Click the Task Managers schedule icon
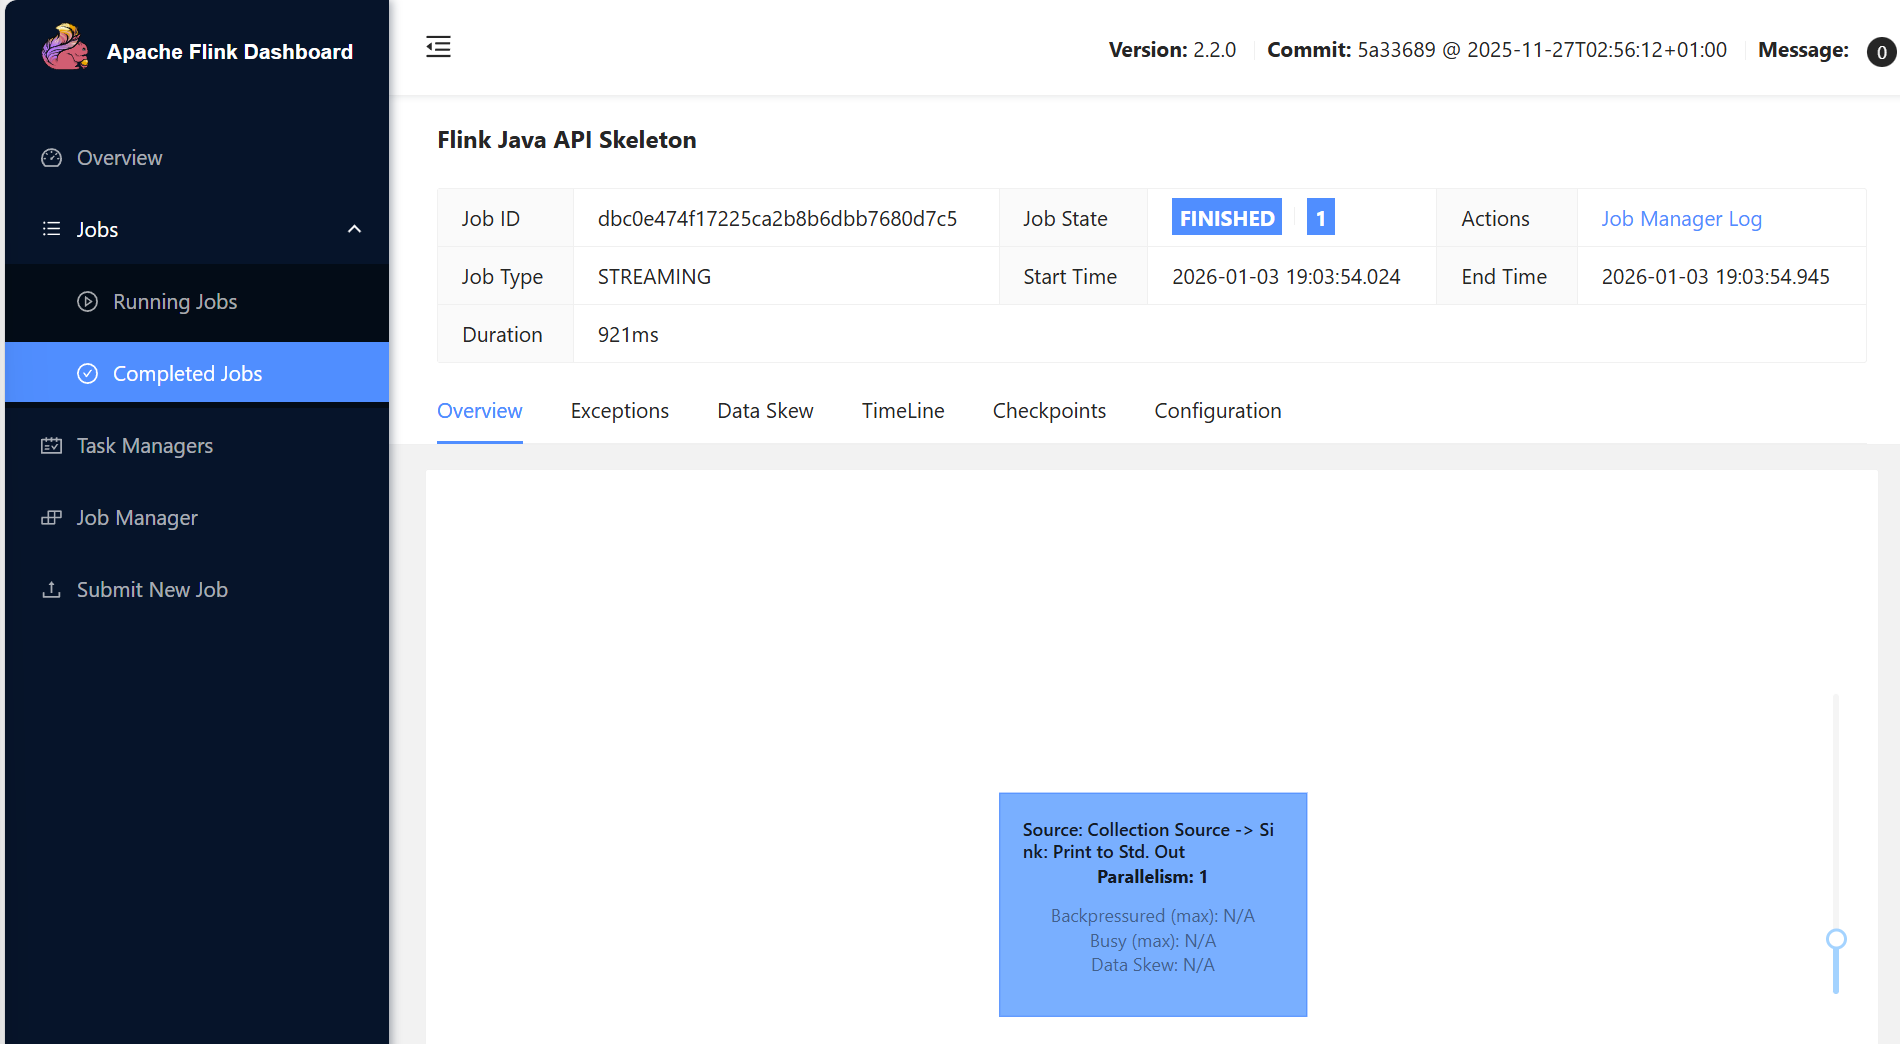This screenshot has width=1900, height=1044. pos(51,445)
